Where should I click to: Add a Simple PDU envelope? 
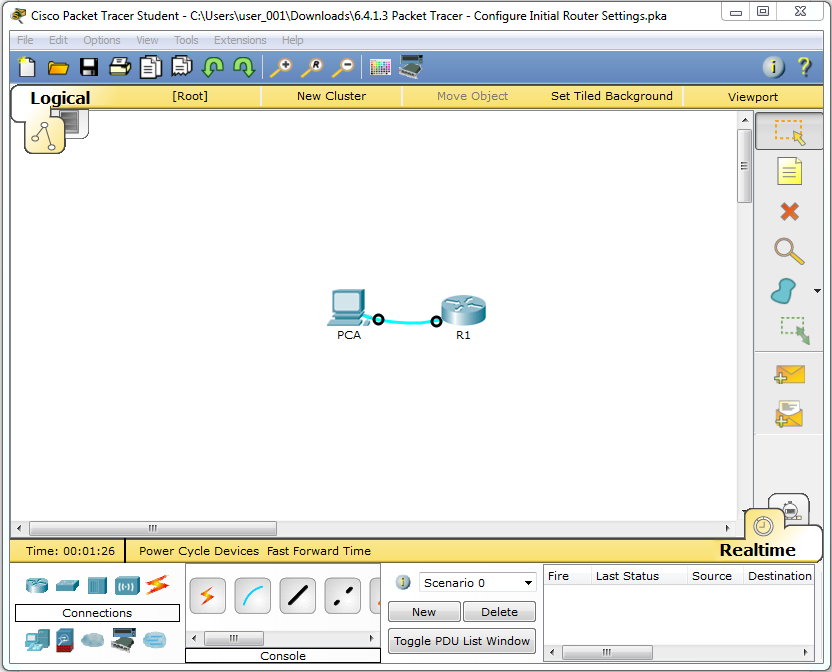coord(790,374)
